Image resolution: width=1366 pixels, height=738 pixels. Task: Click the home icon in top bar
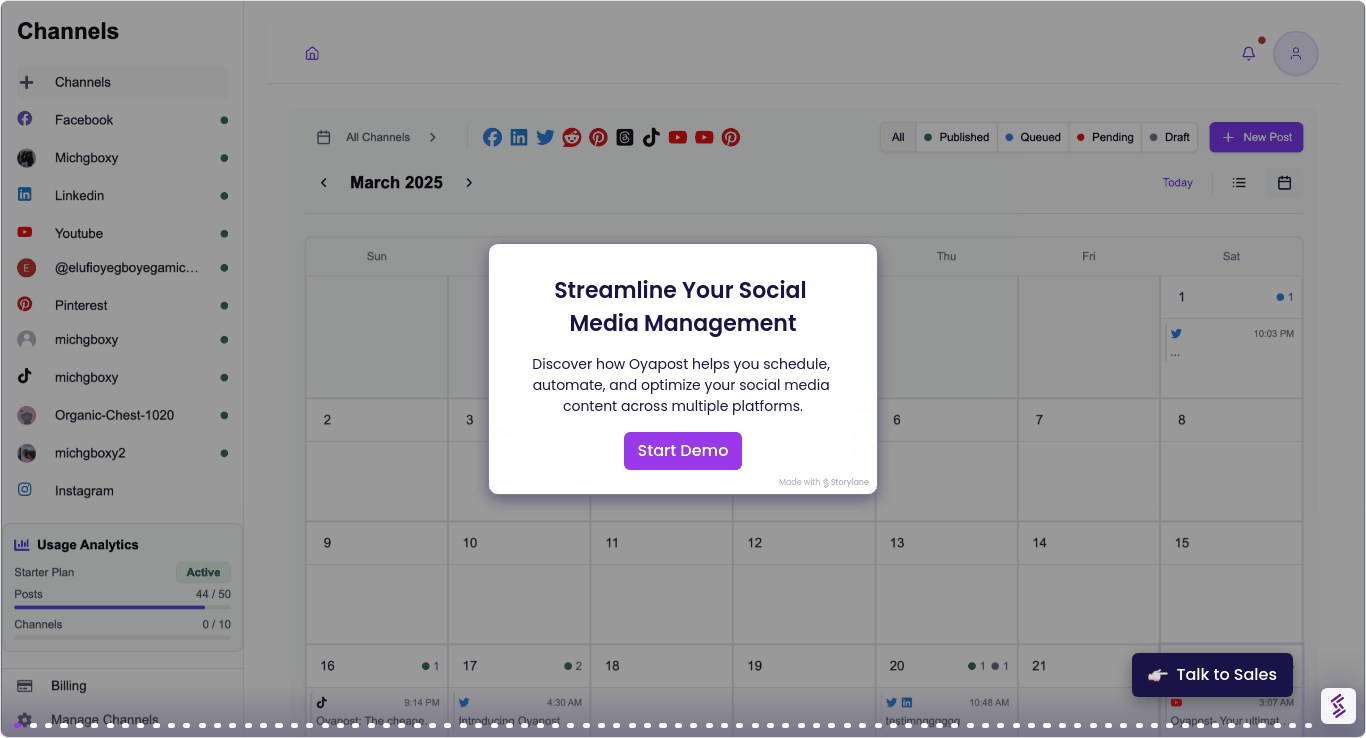tap(312, 54)
